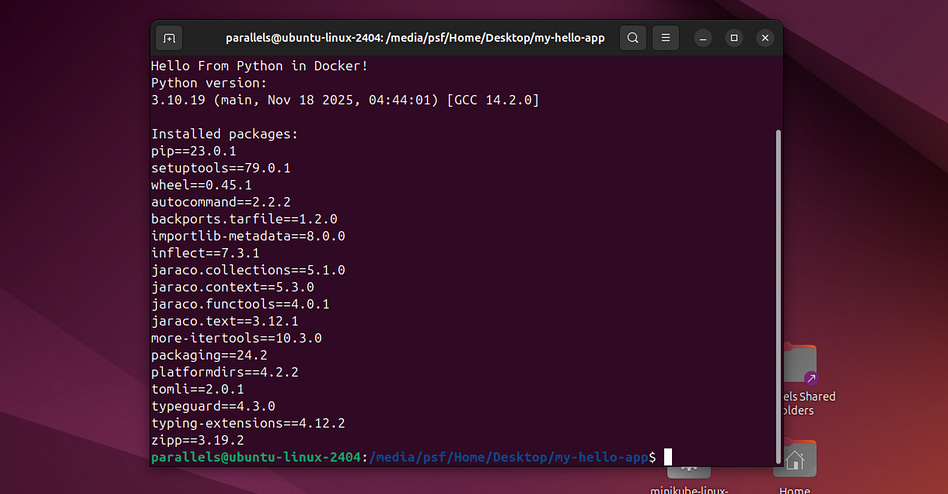Screen dimensions: 948x494
Task: Click the 'Installed packages:' heading line
Action: tap(224, 134)
